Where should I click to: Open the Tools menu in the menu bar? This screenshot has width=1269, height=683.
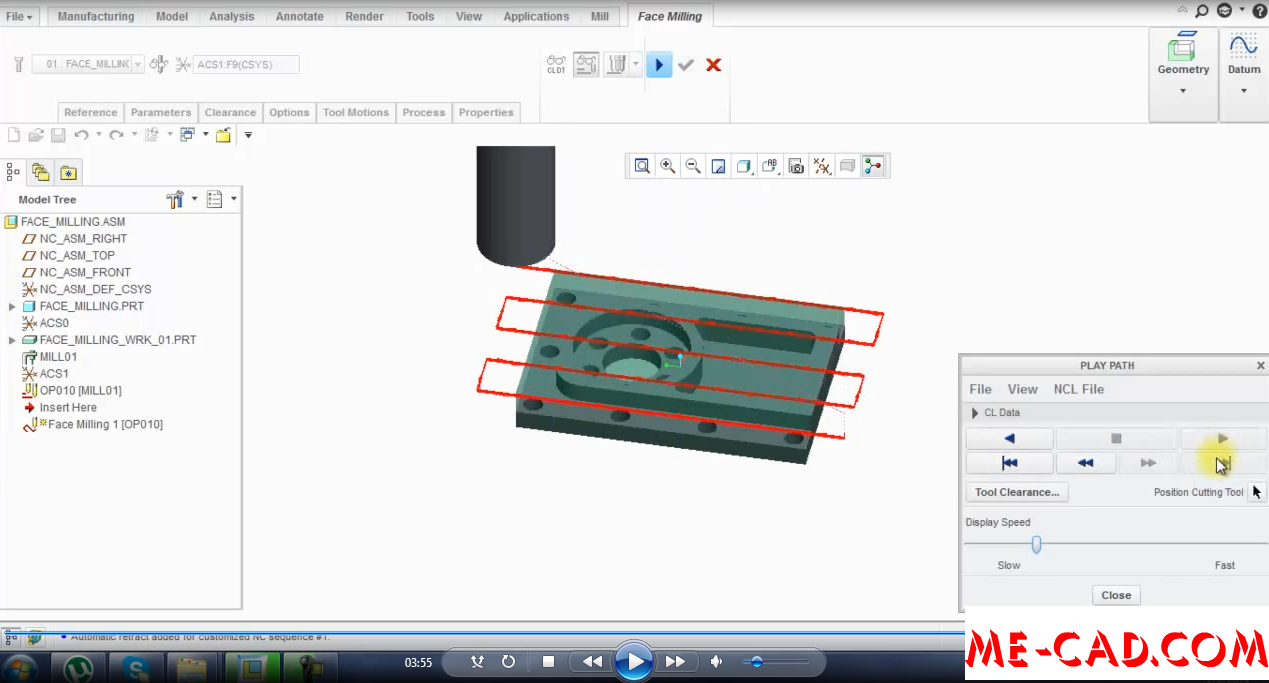tap(419, 16)
